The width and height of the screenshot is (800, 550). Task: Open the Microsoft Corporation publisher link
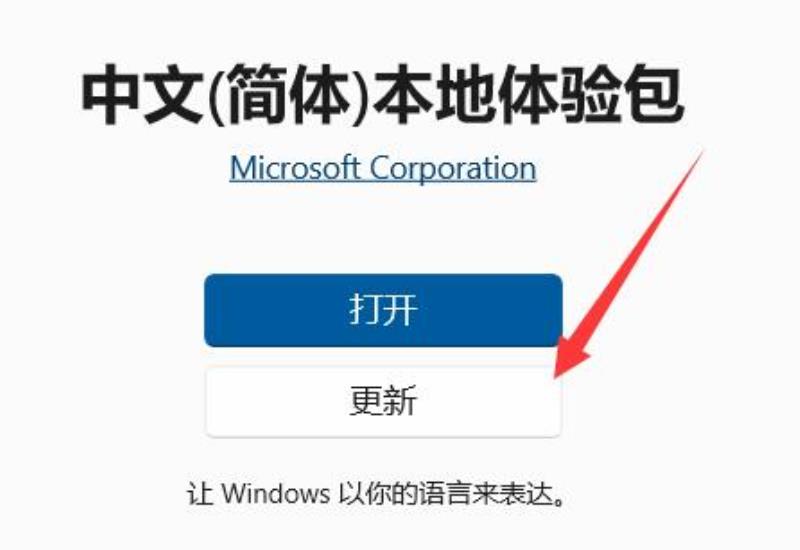pos(383,168)
